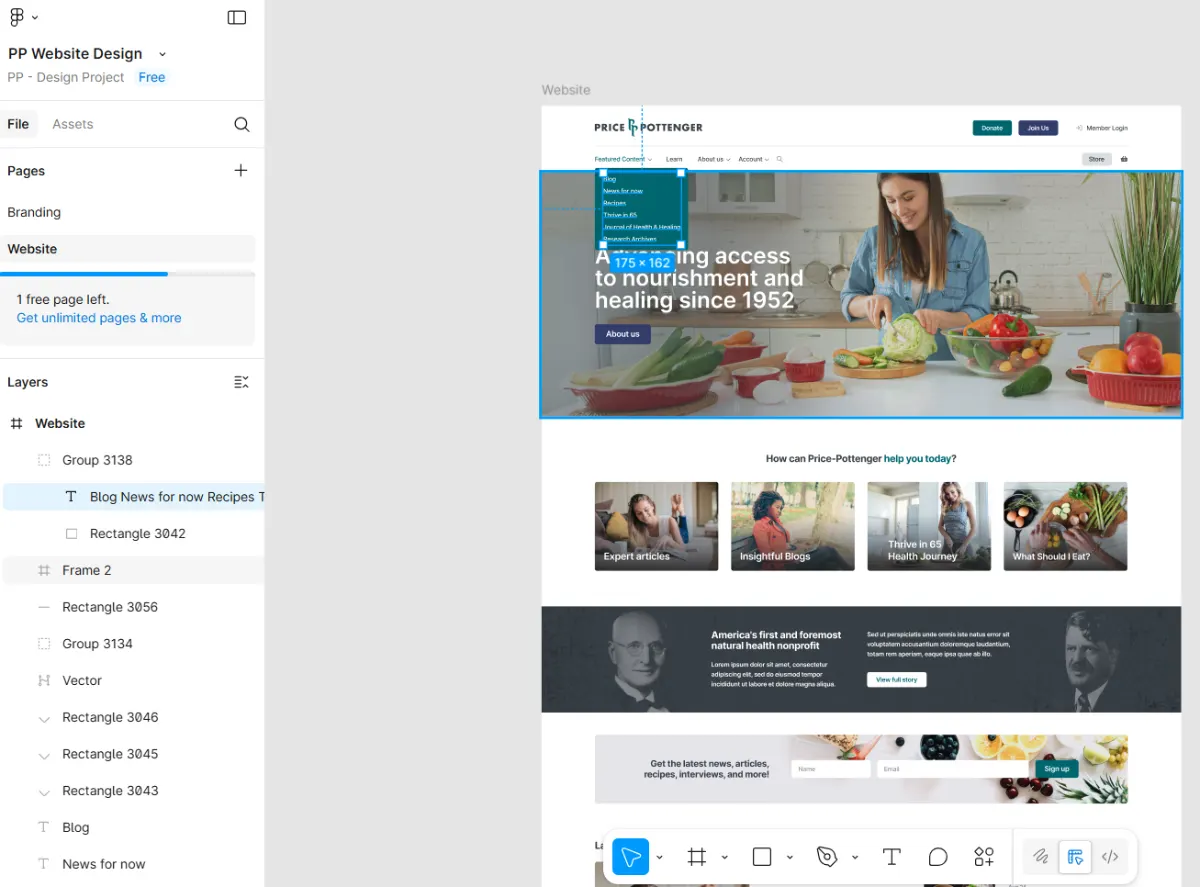The height and width of the screenshot is (887, 1200).
Task: Select the Text tool
Action: point(891,857)
